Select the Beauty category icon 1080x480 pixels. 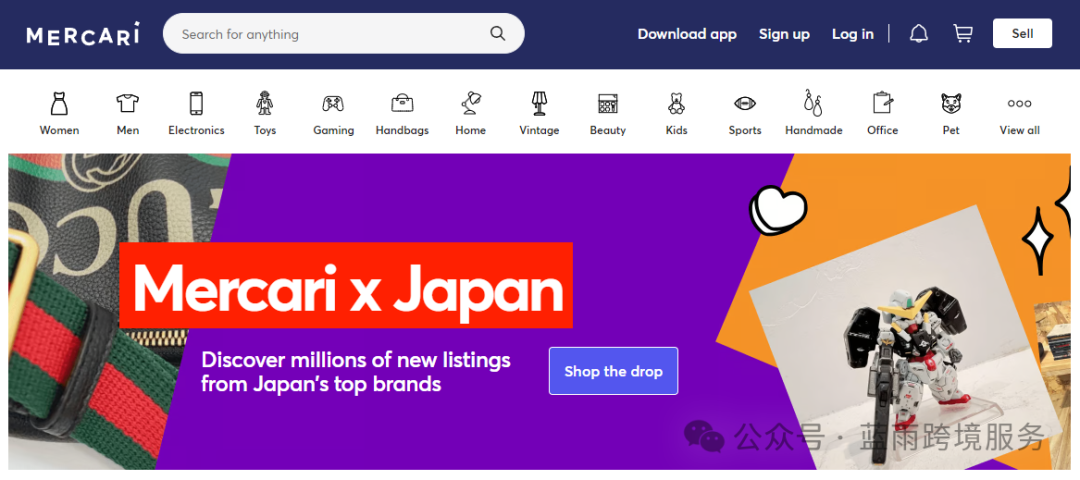point(608,104)
